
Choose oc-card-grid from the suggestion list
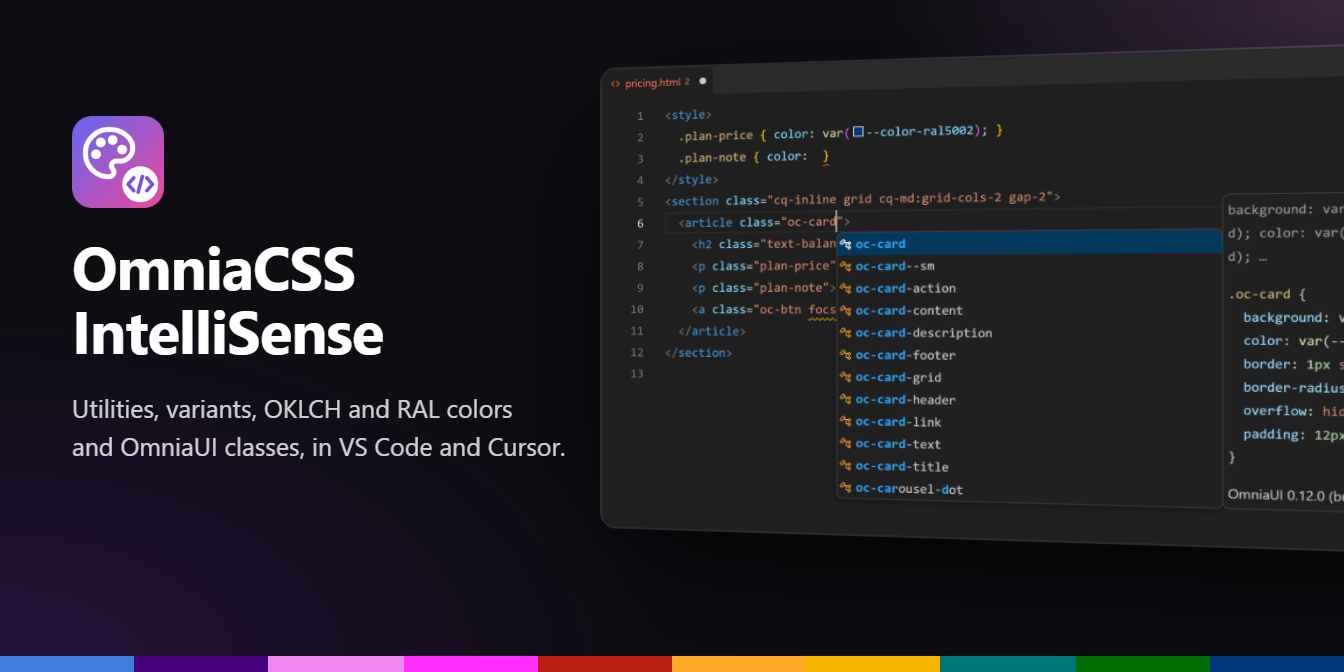click(1030, 377)
